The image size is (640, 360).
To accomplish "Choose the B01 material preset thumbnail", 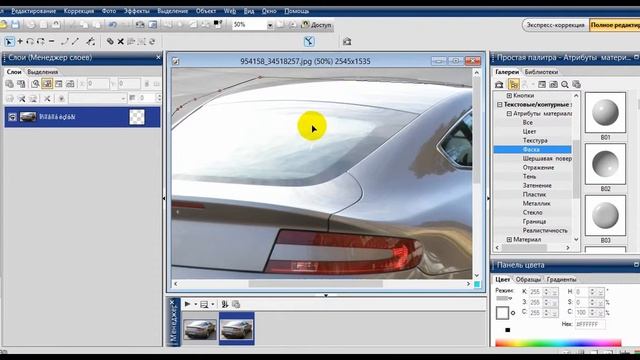I will [605, 113].
